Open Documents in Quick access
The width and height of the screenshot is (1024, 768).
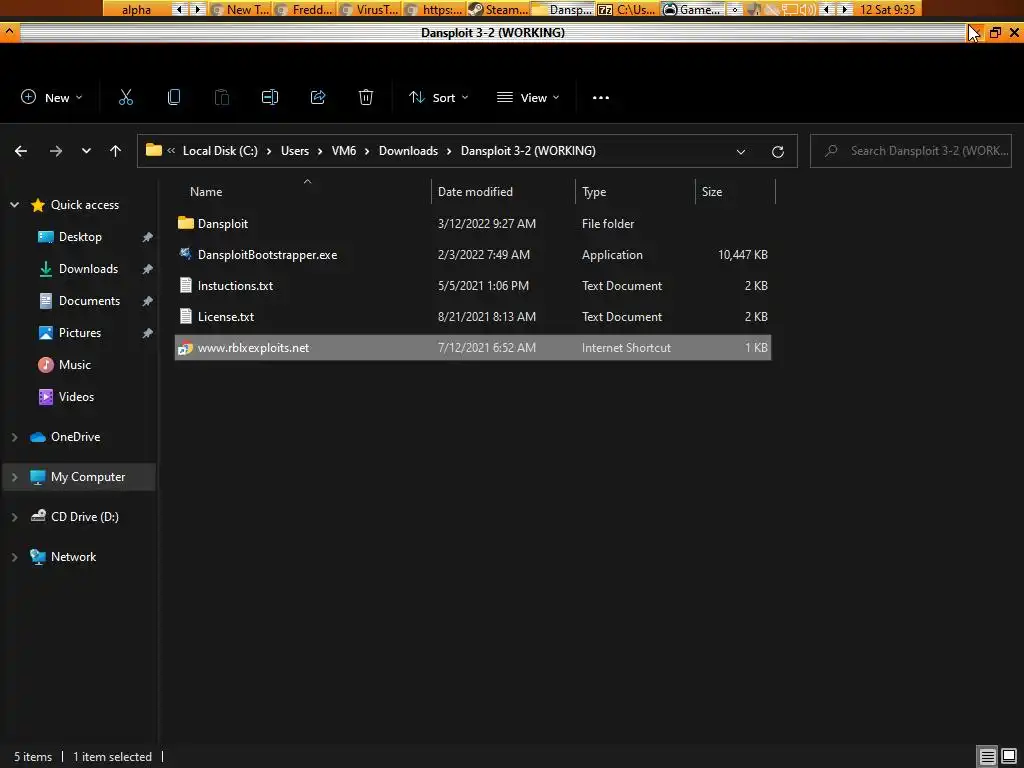point(89,301)
